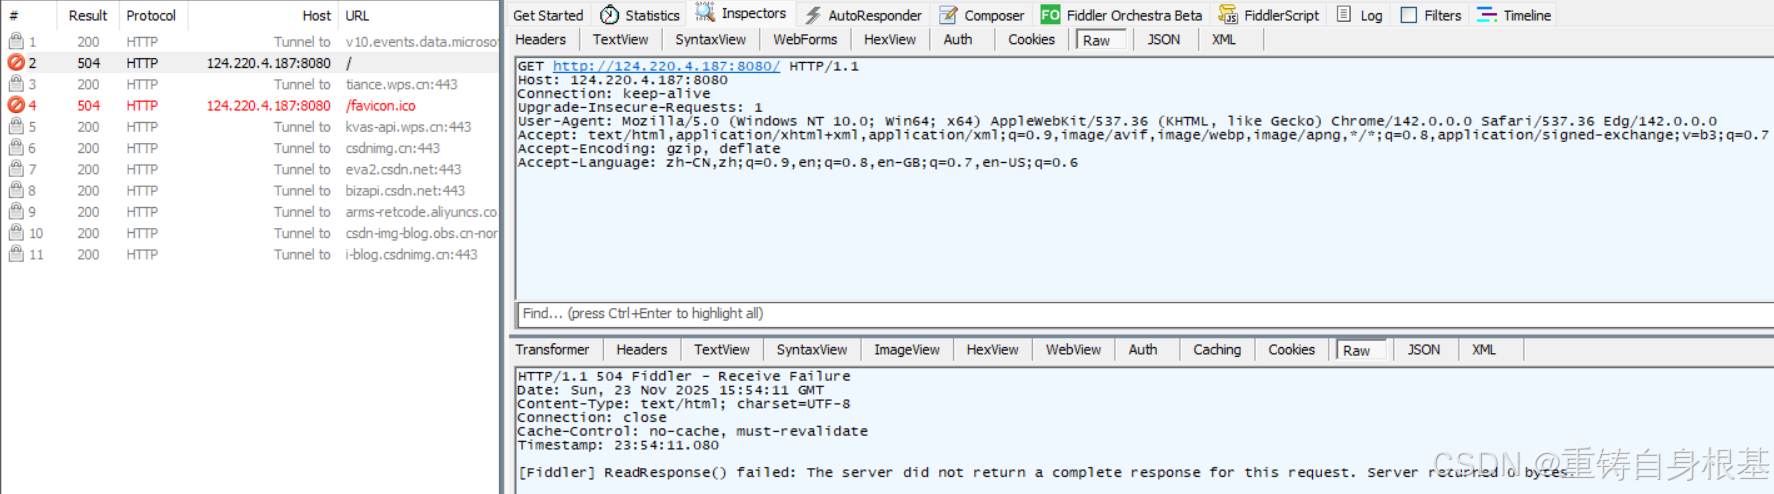Viewport: 1774px width, 494px height.
Task: Click the AutoResponder lightning bolt icon
Action: click(813, 15)
